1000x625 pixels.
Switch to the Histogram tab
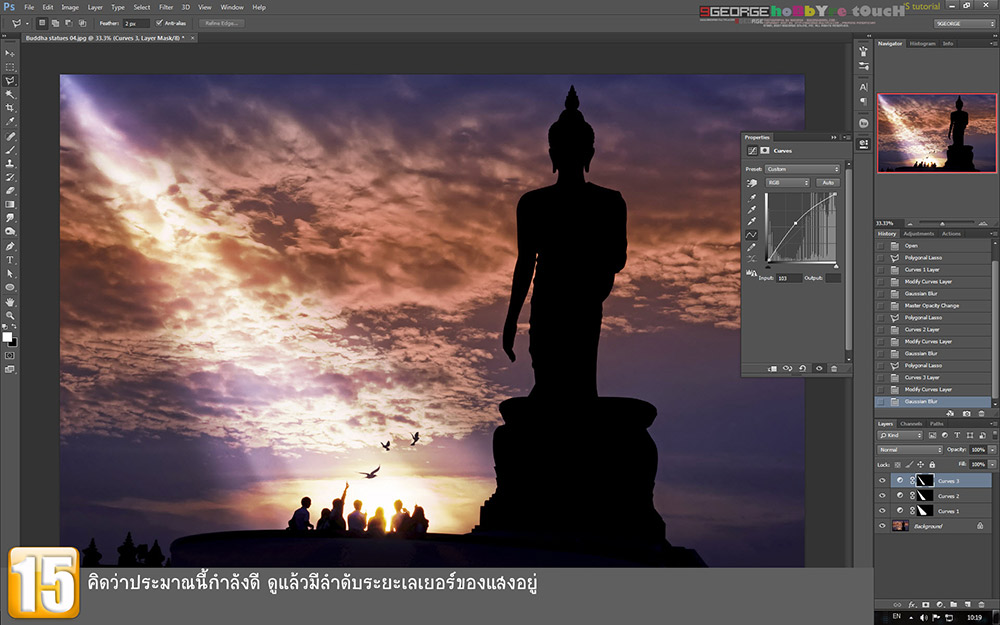coord(922,43)
